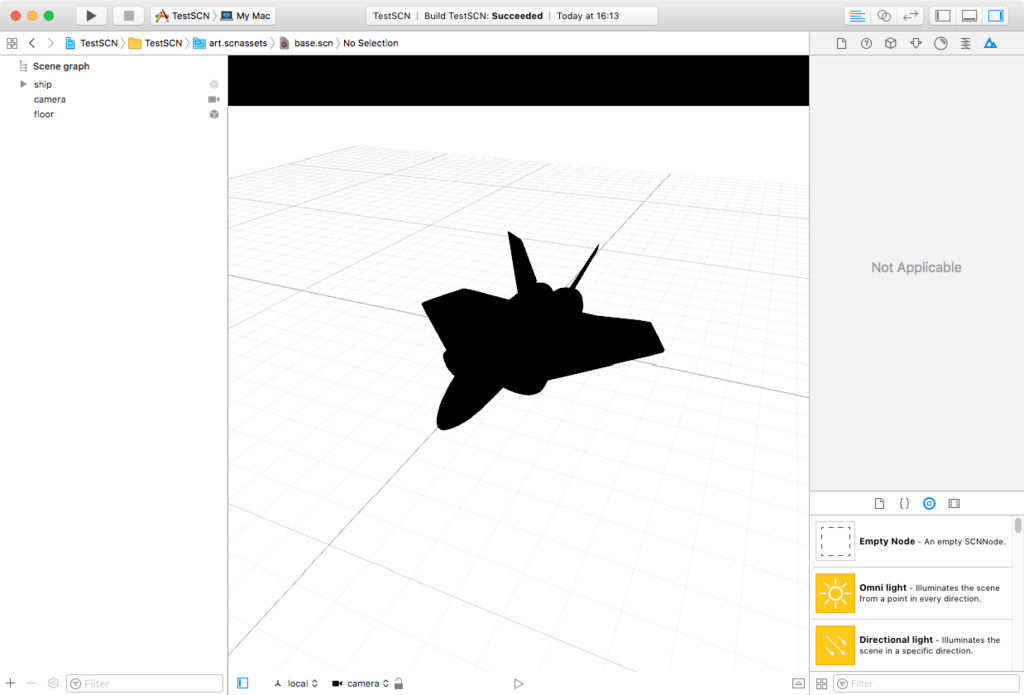1024x695 pixels.
Task: Open the File Template library tab
Action: 880,504
